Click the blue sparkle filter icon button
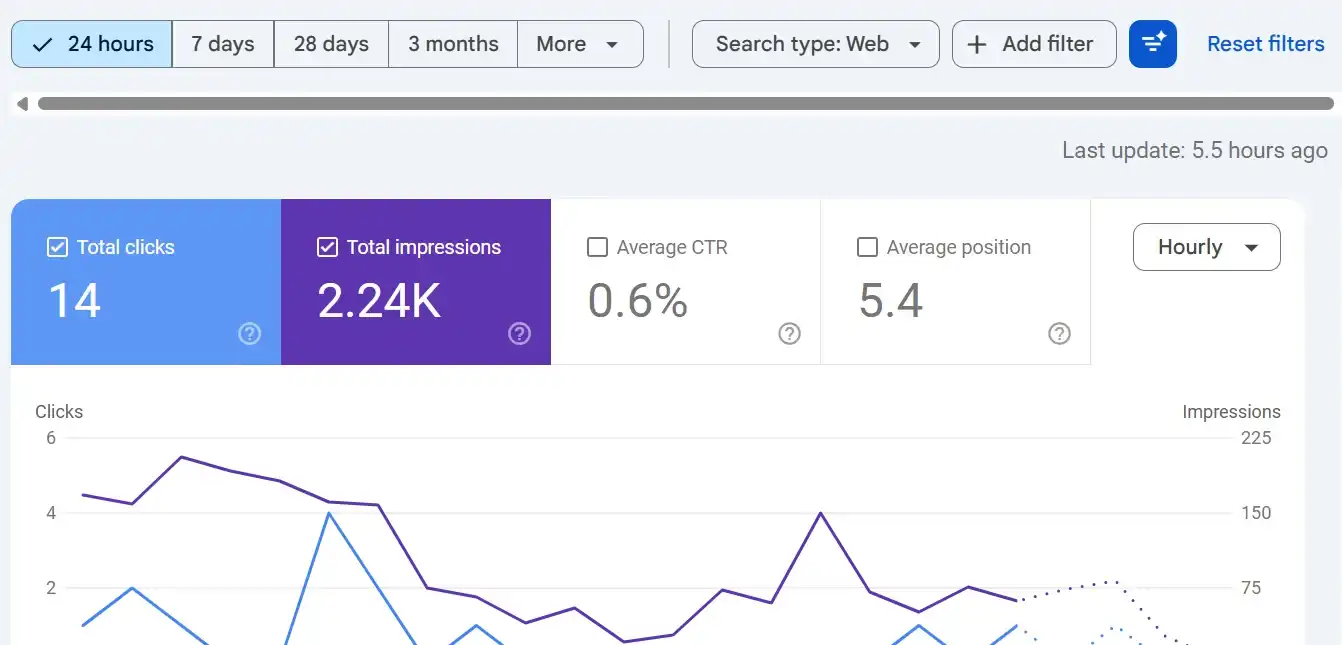 point(1153,44)
